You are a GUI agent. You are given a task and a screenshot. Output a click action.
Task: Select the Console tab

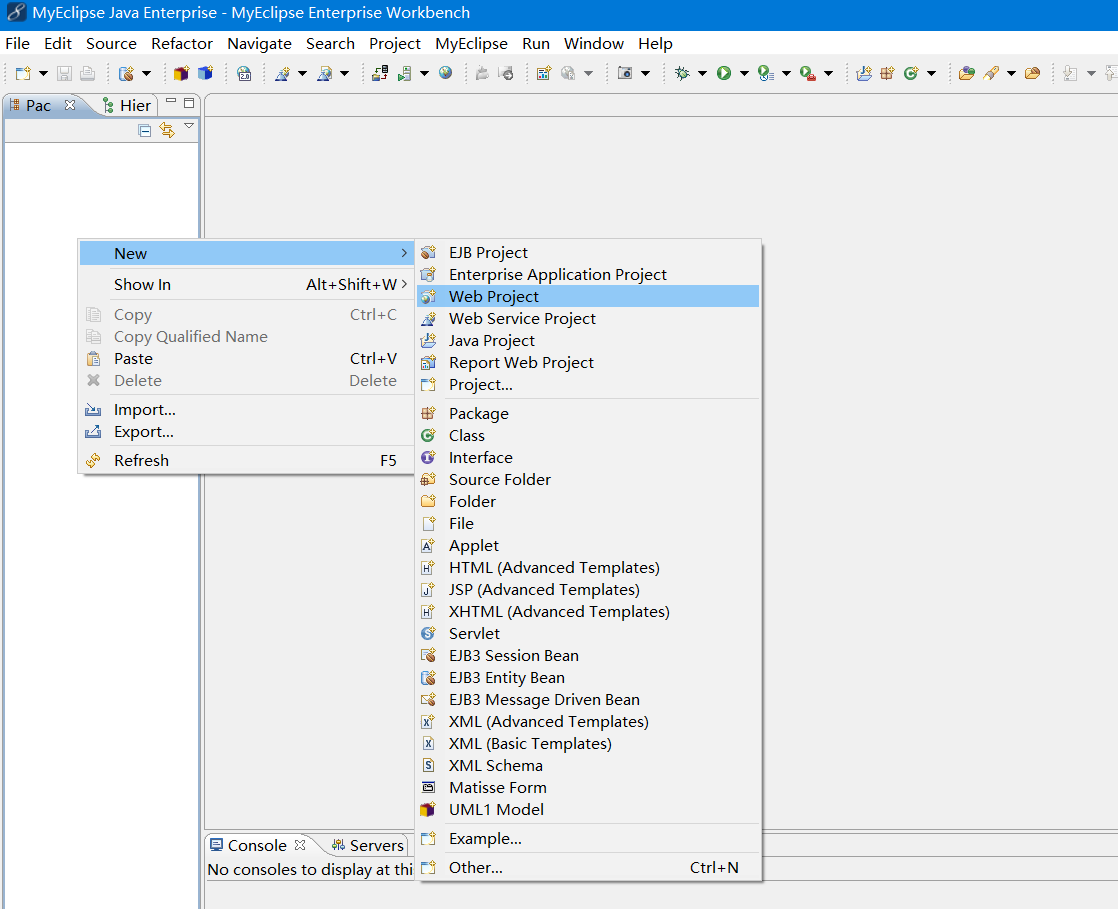click(258, 846)
